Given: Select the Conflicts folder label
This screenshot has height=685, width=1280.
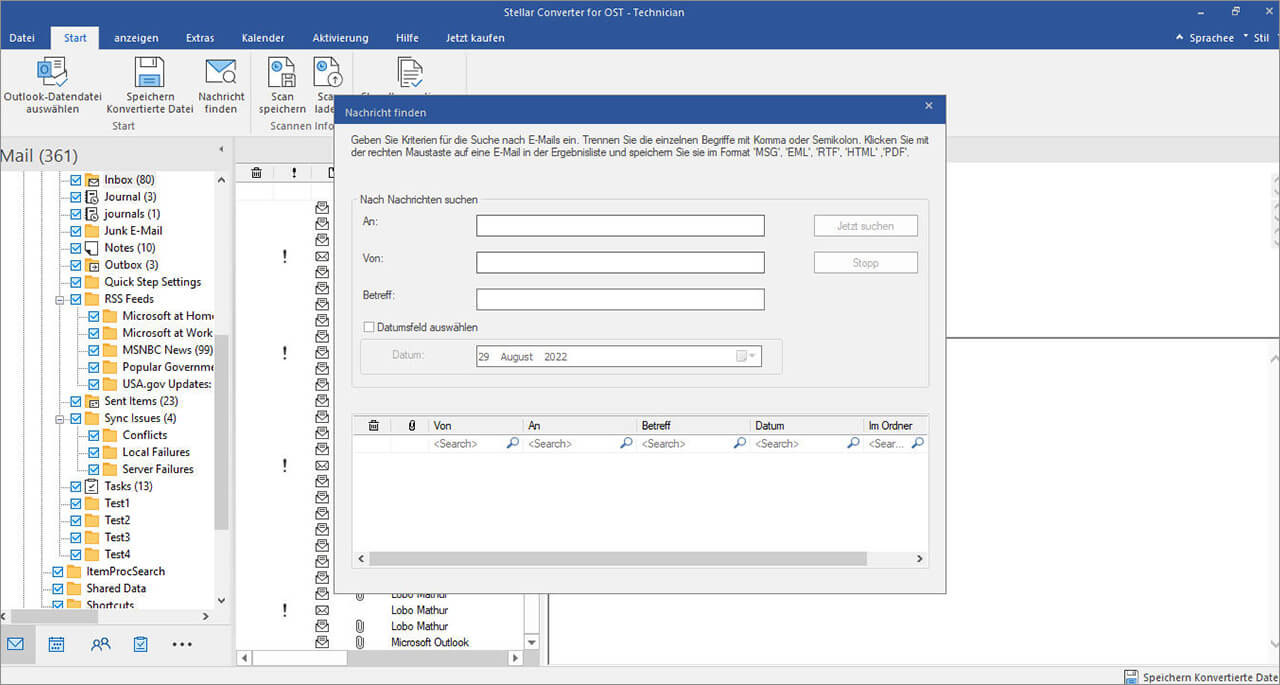Looking at the screenshot, I should pos(145,435).
